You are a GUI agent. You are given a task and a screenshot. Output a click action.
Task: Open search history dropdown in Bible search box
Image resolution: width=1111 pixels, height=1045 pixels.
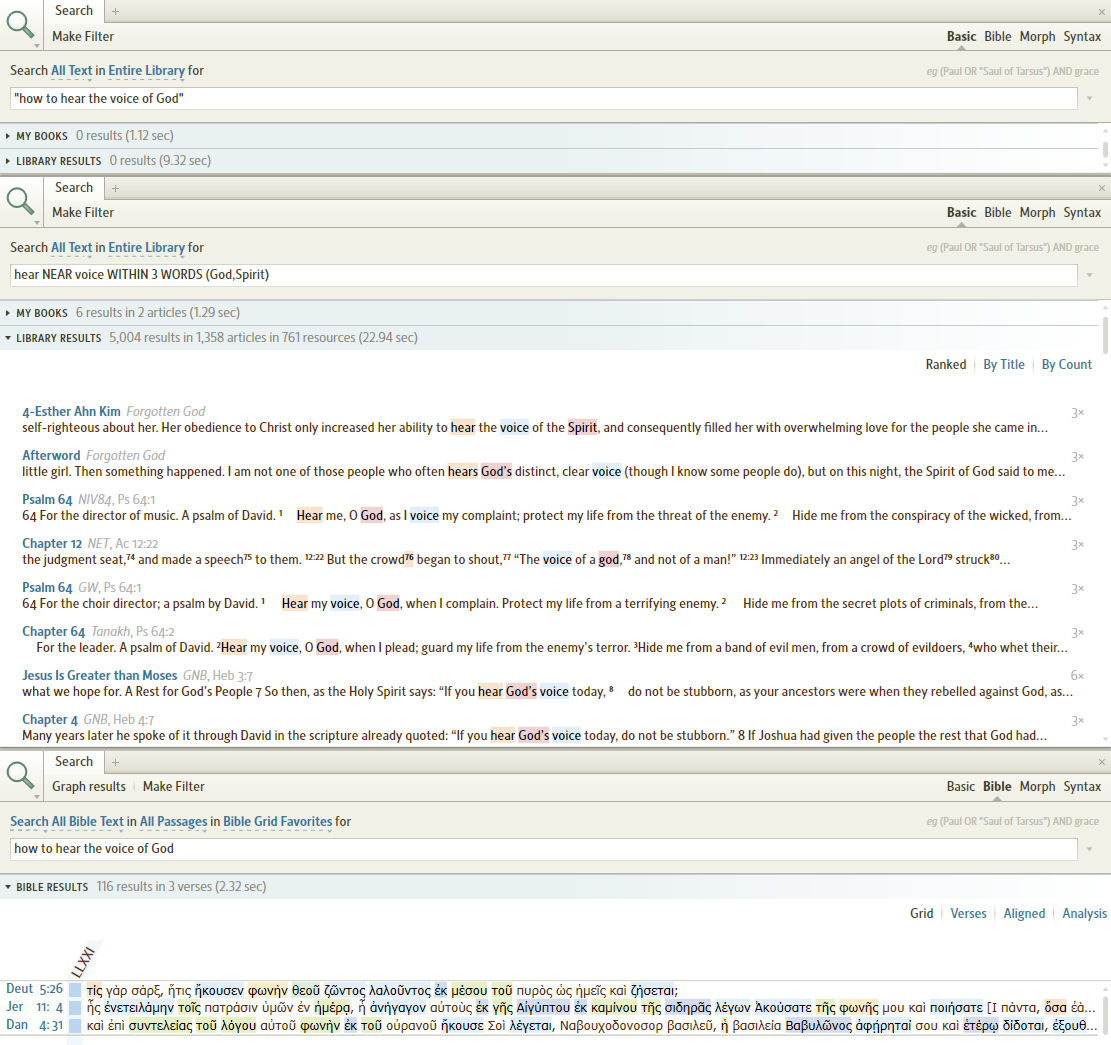point(1090,849)
